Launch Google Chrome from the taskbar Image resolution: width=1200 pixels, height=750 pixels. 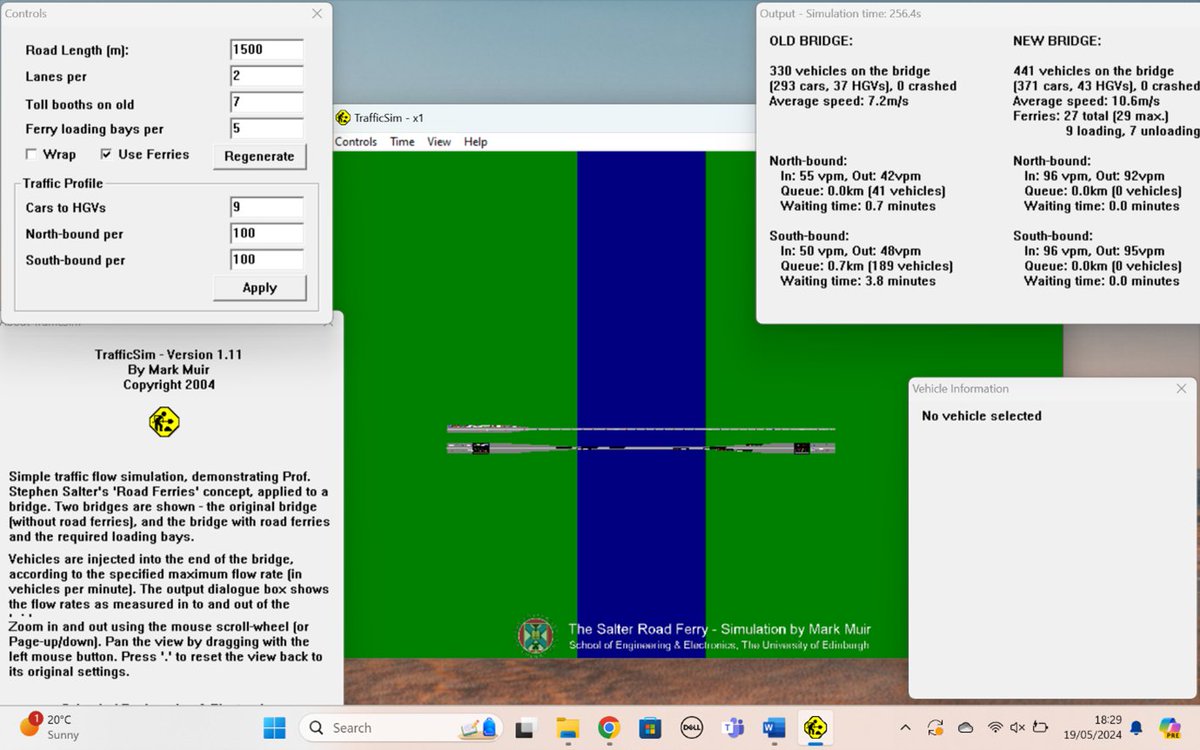click(608, 728)
